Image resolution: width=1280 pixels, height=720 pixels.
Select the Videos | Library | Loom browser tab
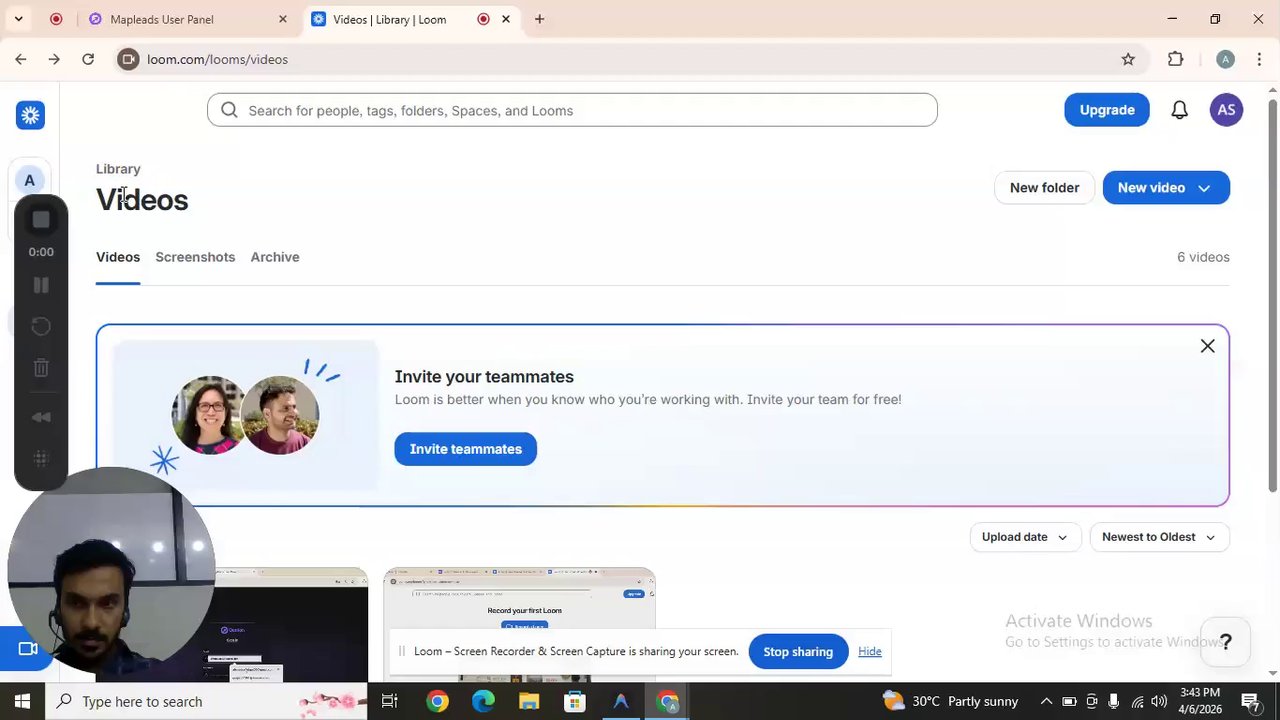(410, 19)
